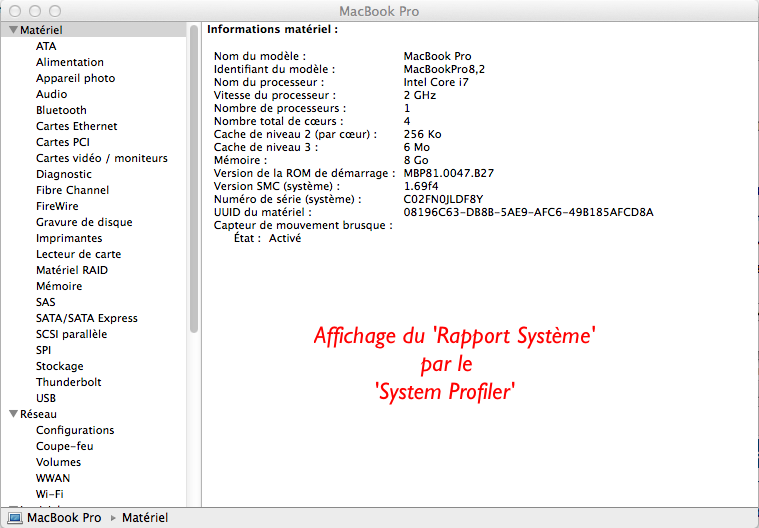This screenshot has width=759, height=528.
Task: Select SPI in the sidebar
Action: tap(43, 349)
